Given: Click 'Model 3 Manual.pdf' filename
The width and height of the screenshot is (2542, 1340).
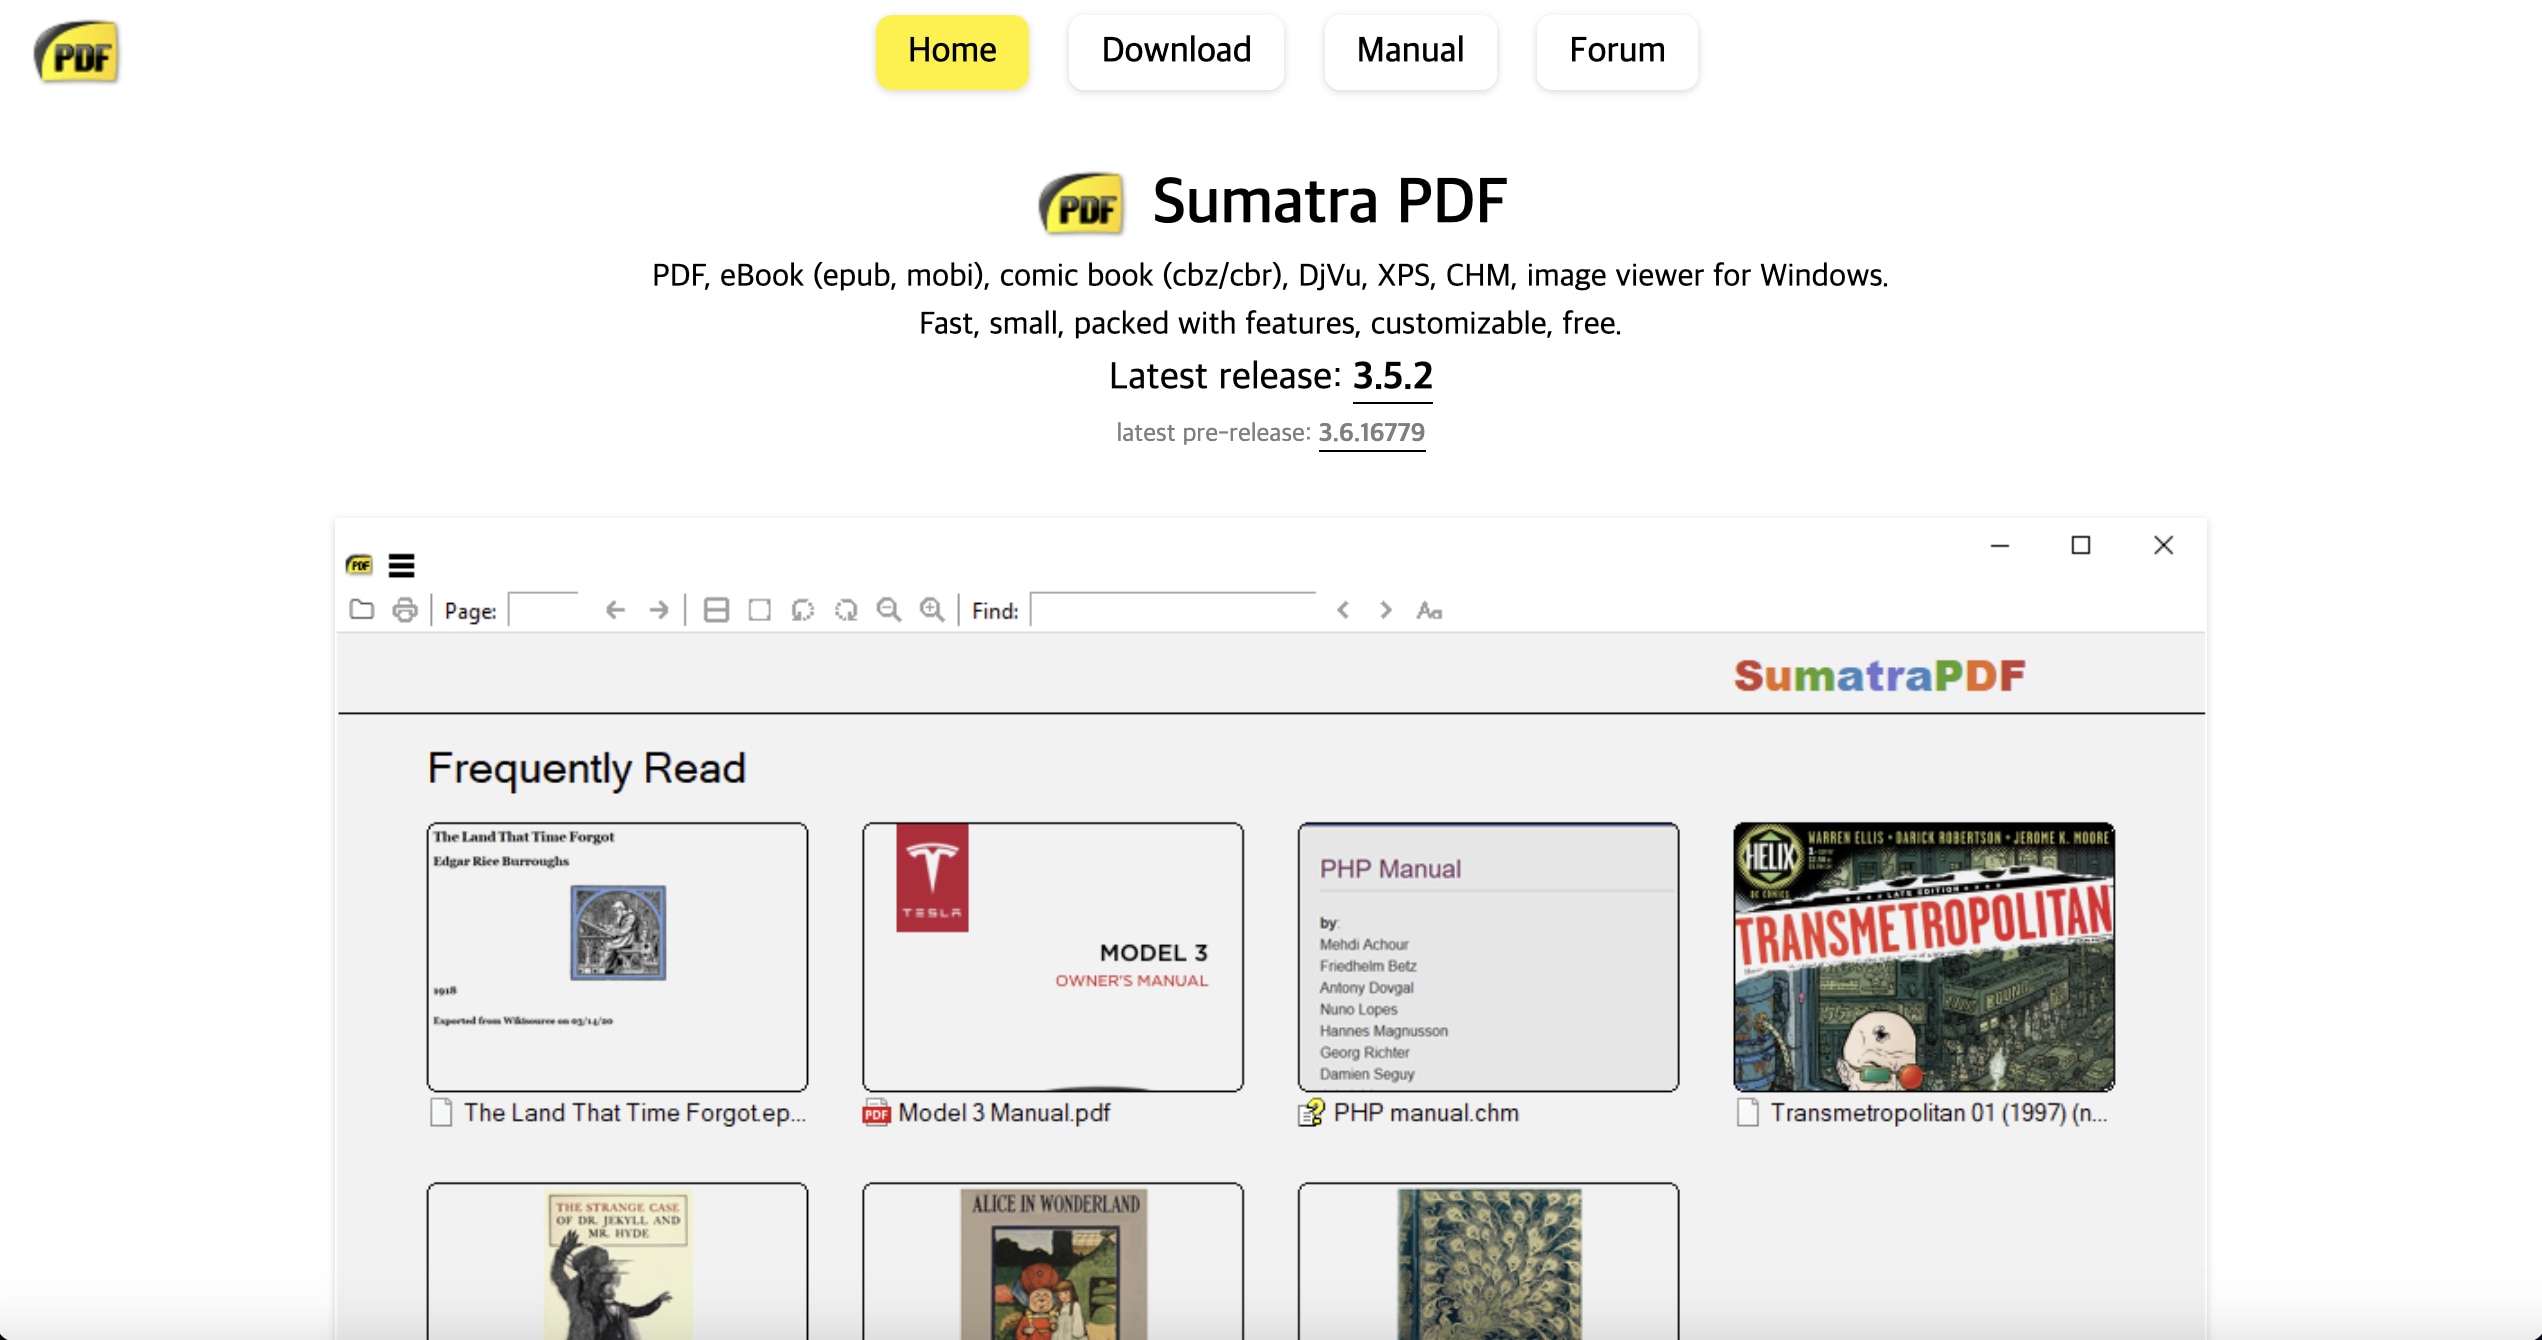Looking at the screenshot, I should [x=1004, y=1113].
